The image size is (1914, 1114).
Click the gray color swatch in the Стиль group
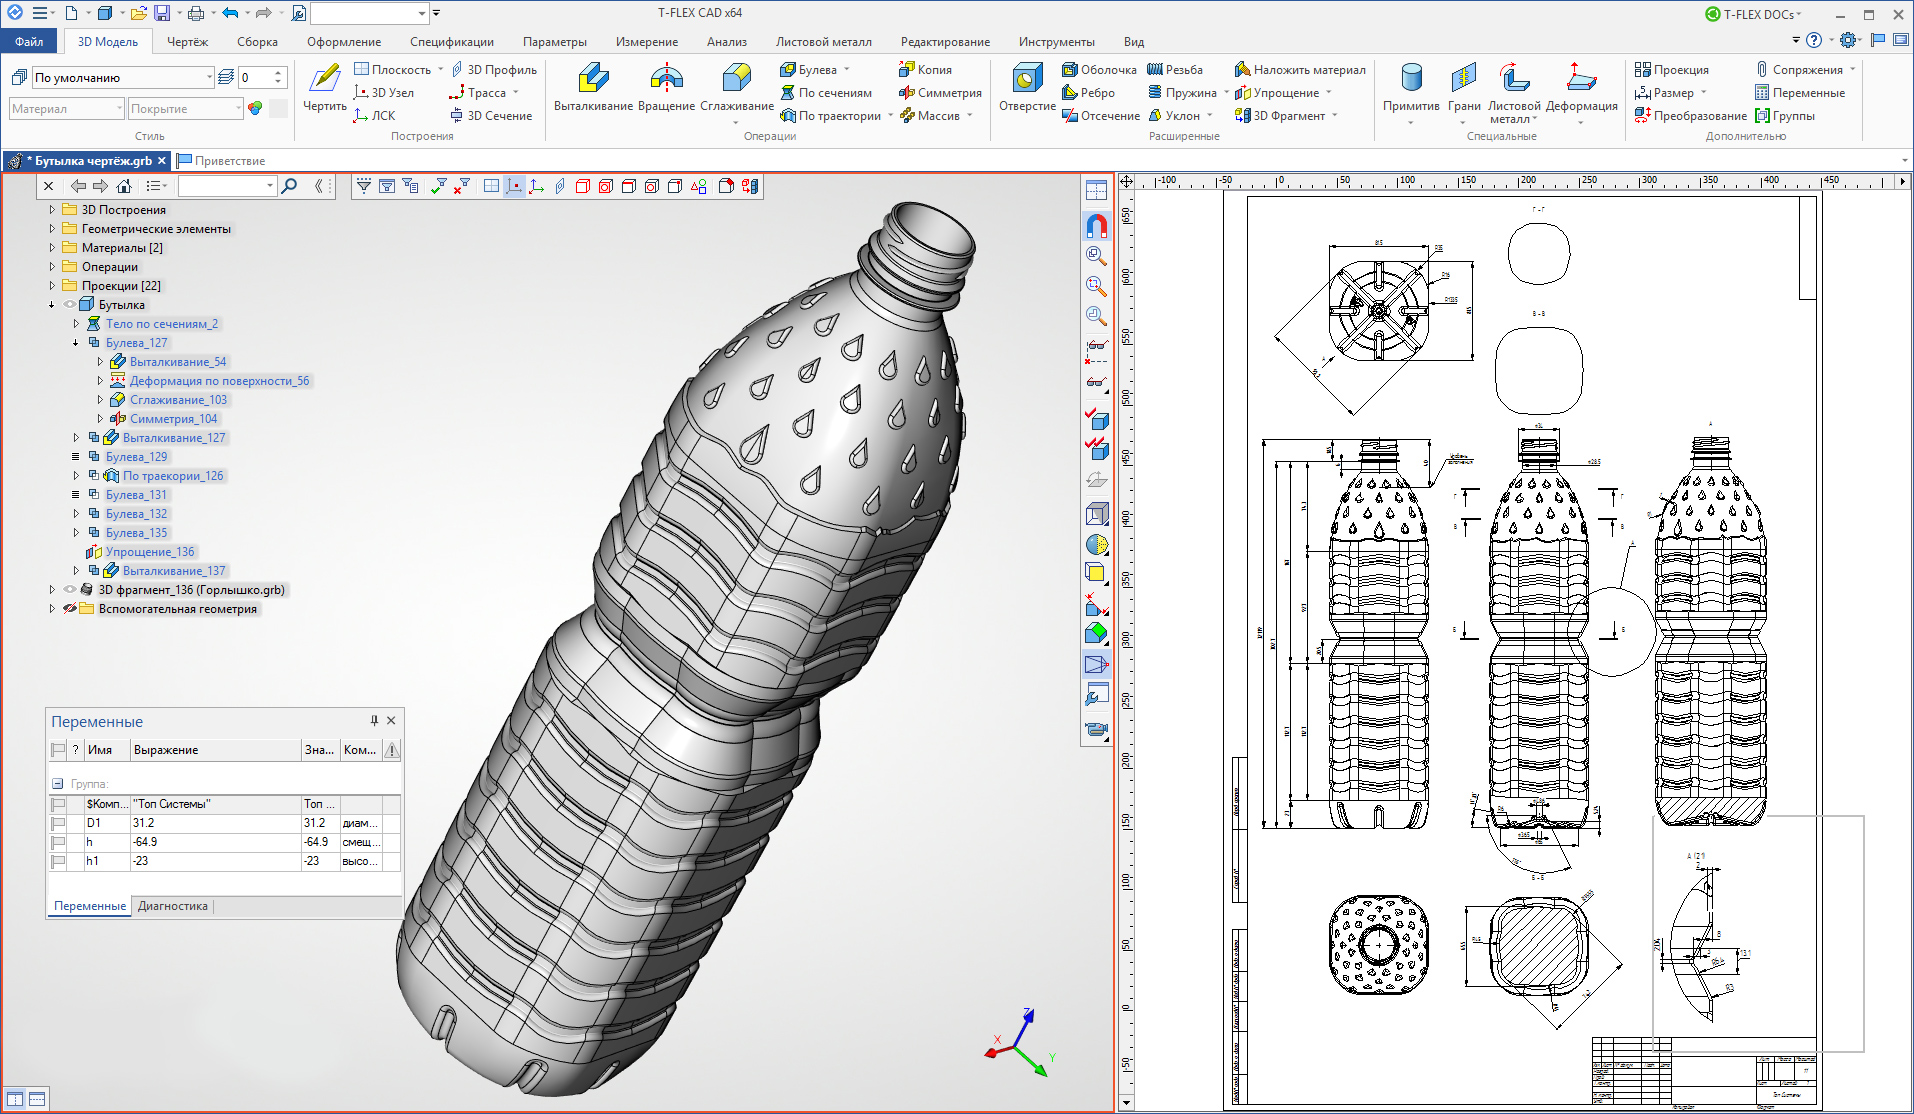coord(279,108)
